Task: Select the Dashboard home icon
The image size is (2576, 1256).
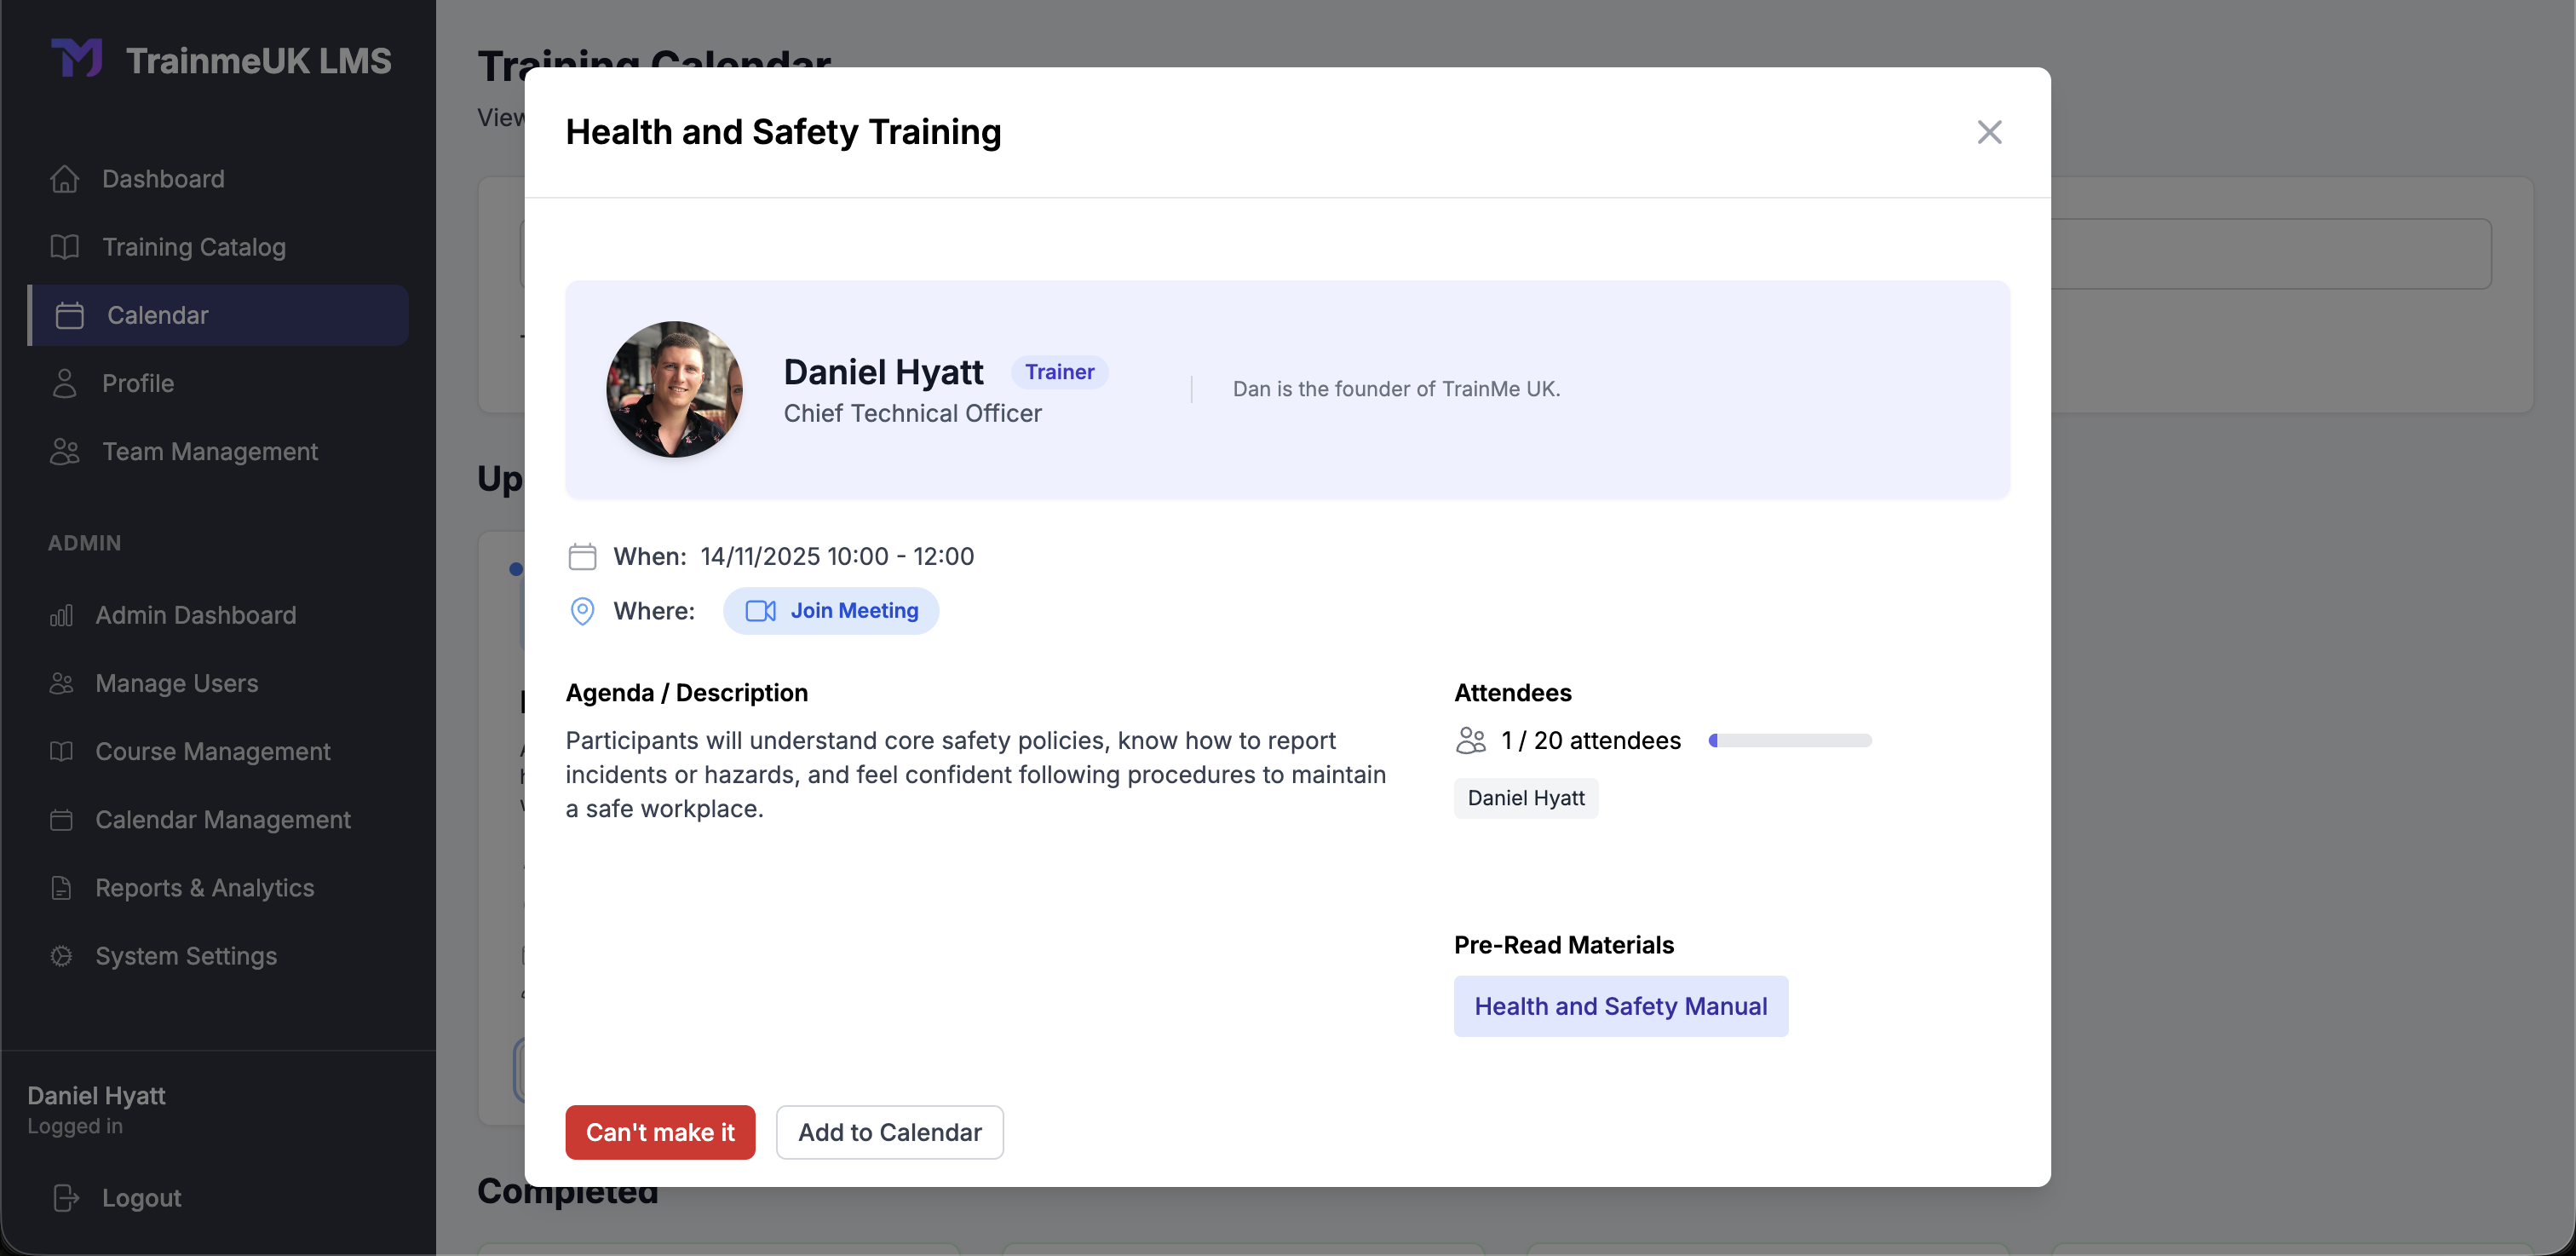Action: 65,178
